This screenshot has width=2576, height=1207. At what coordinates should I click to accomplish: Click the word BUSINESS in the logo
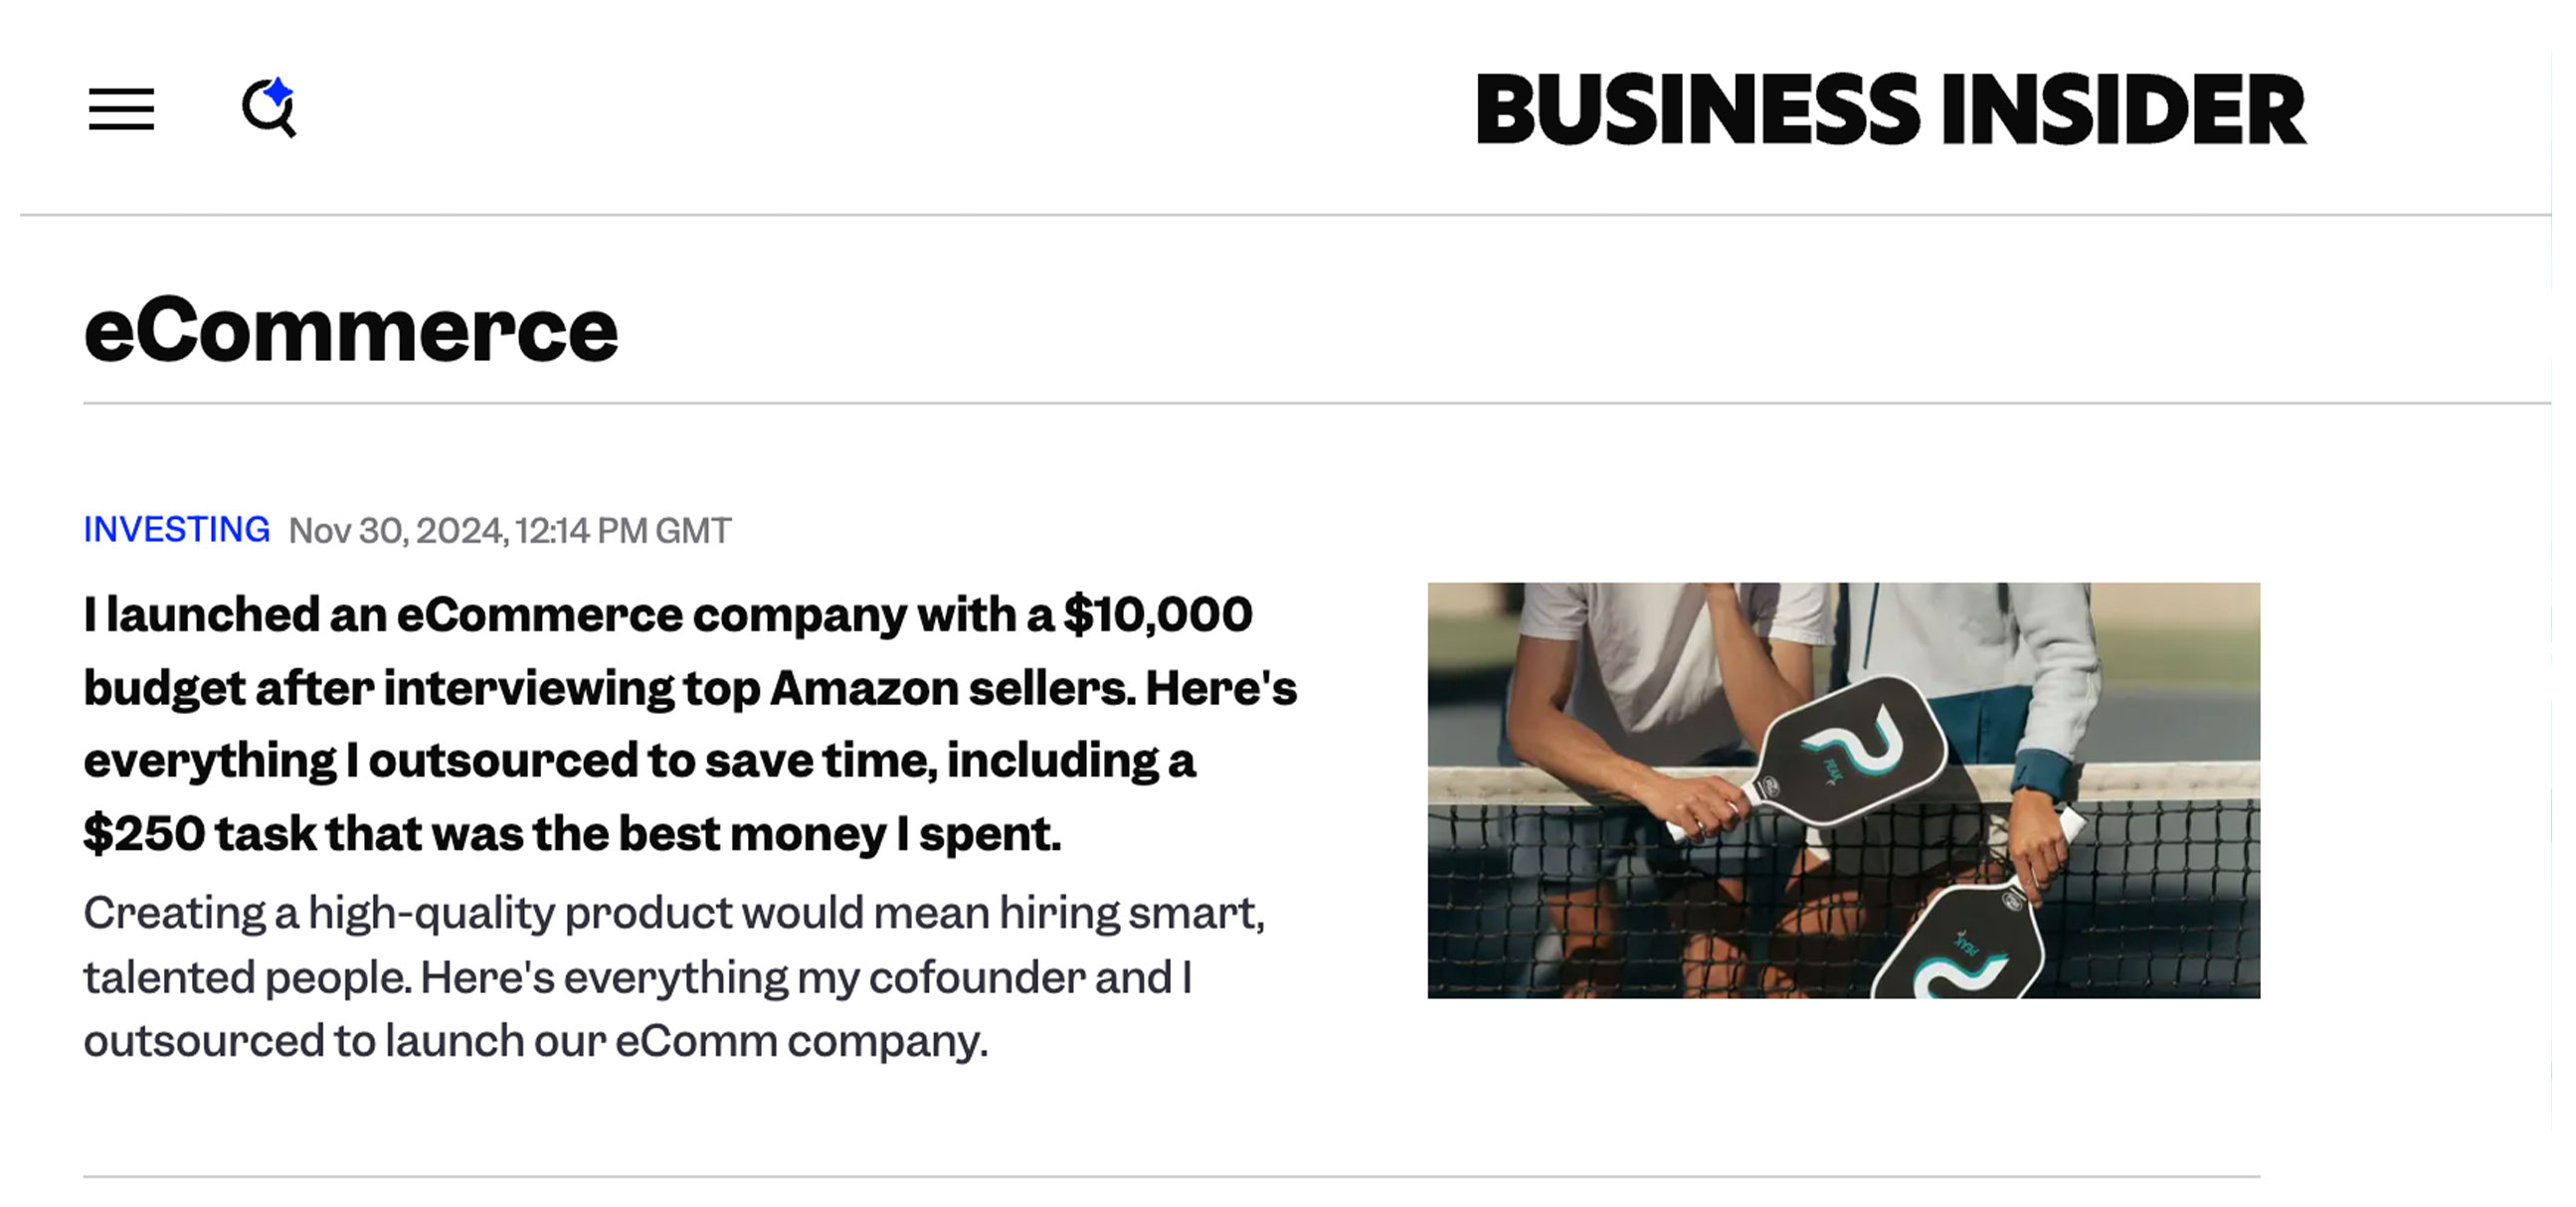pos(1697,108)
